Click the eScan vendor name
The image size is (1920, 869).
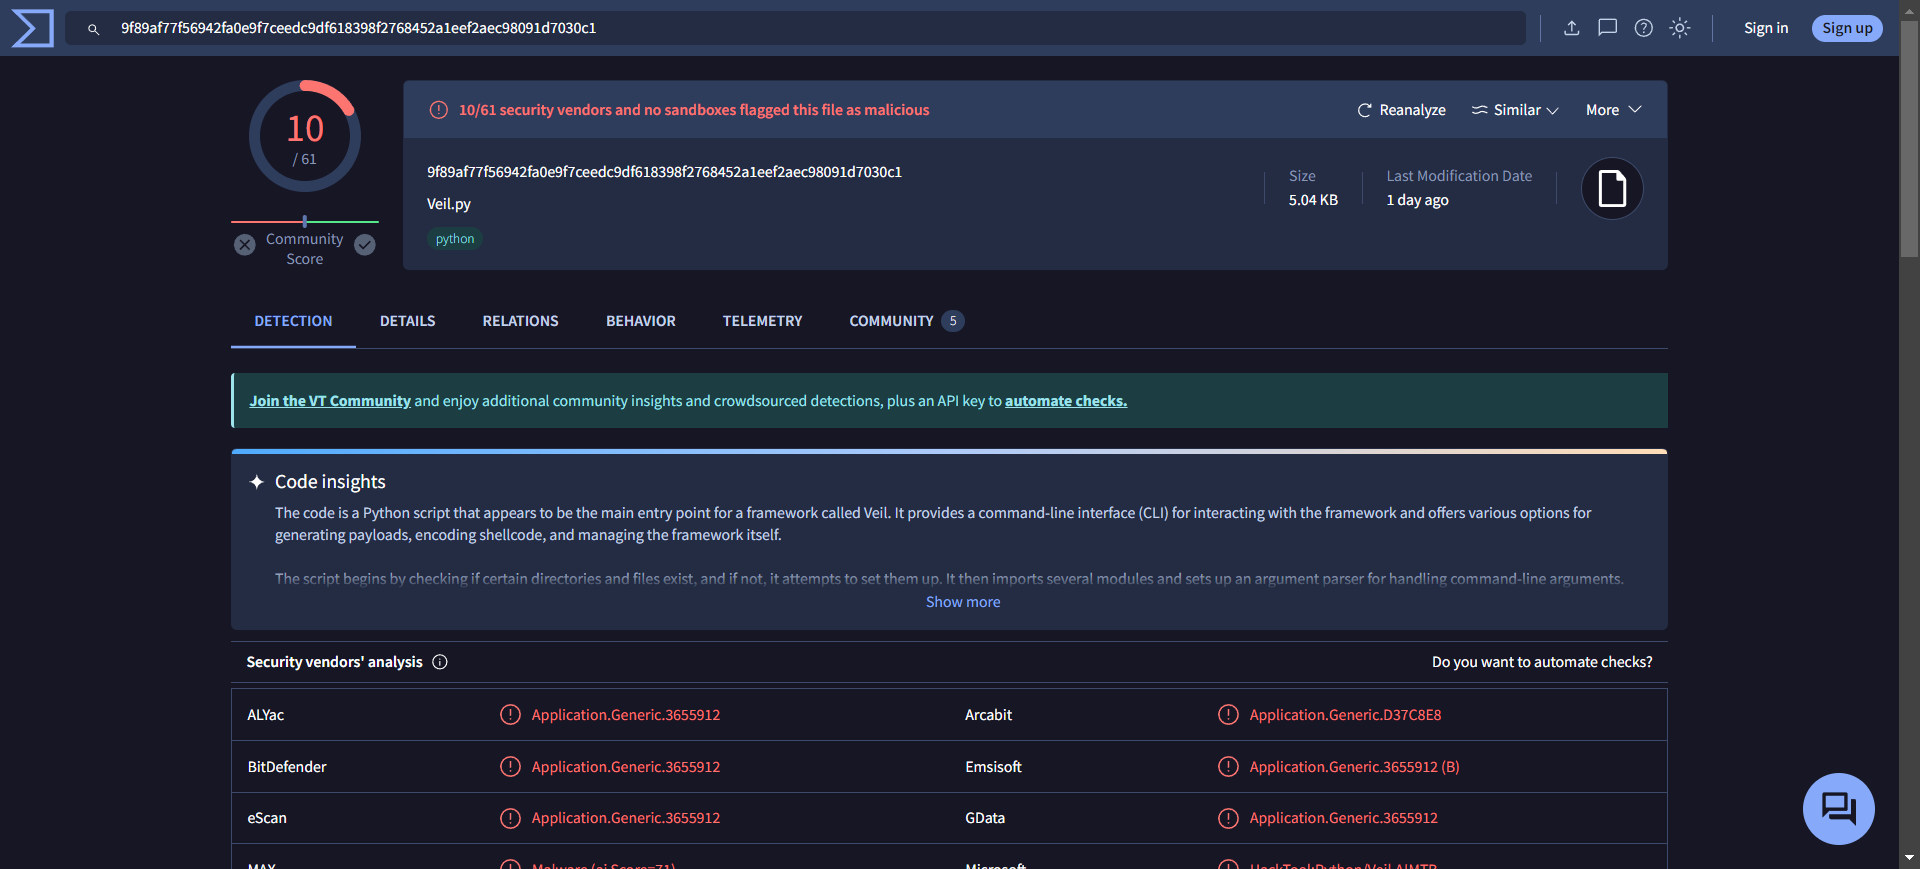tap(267, 818)
